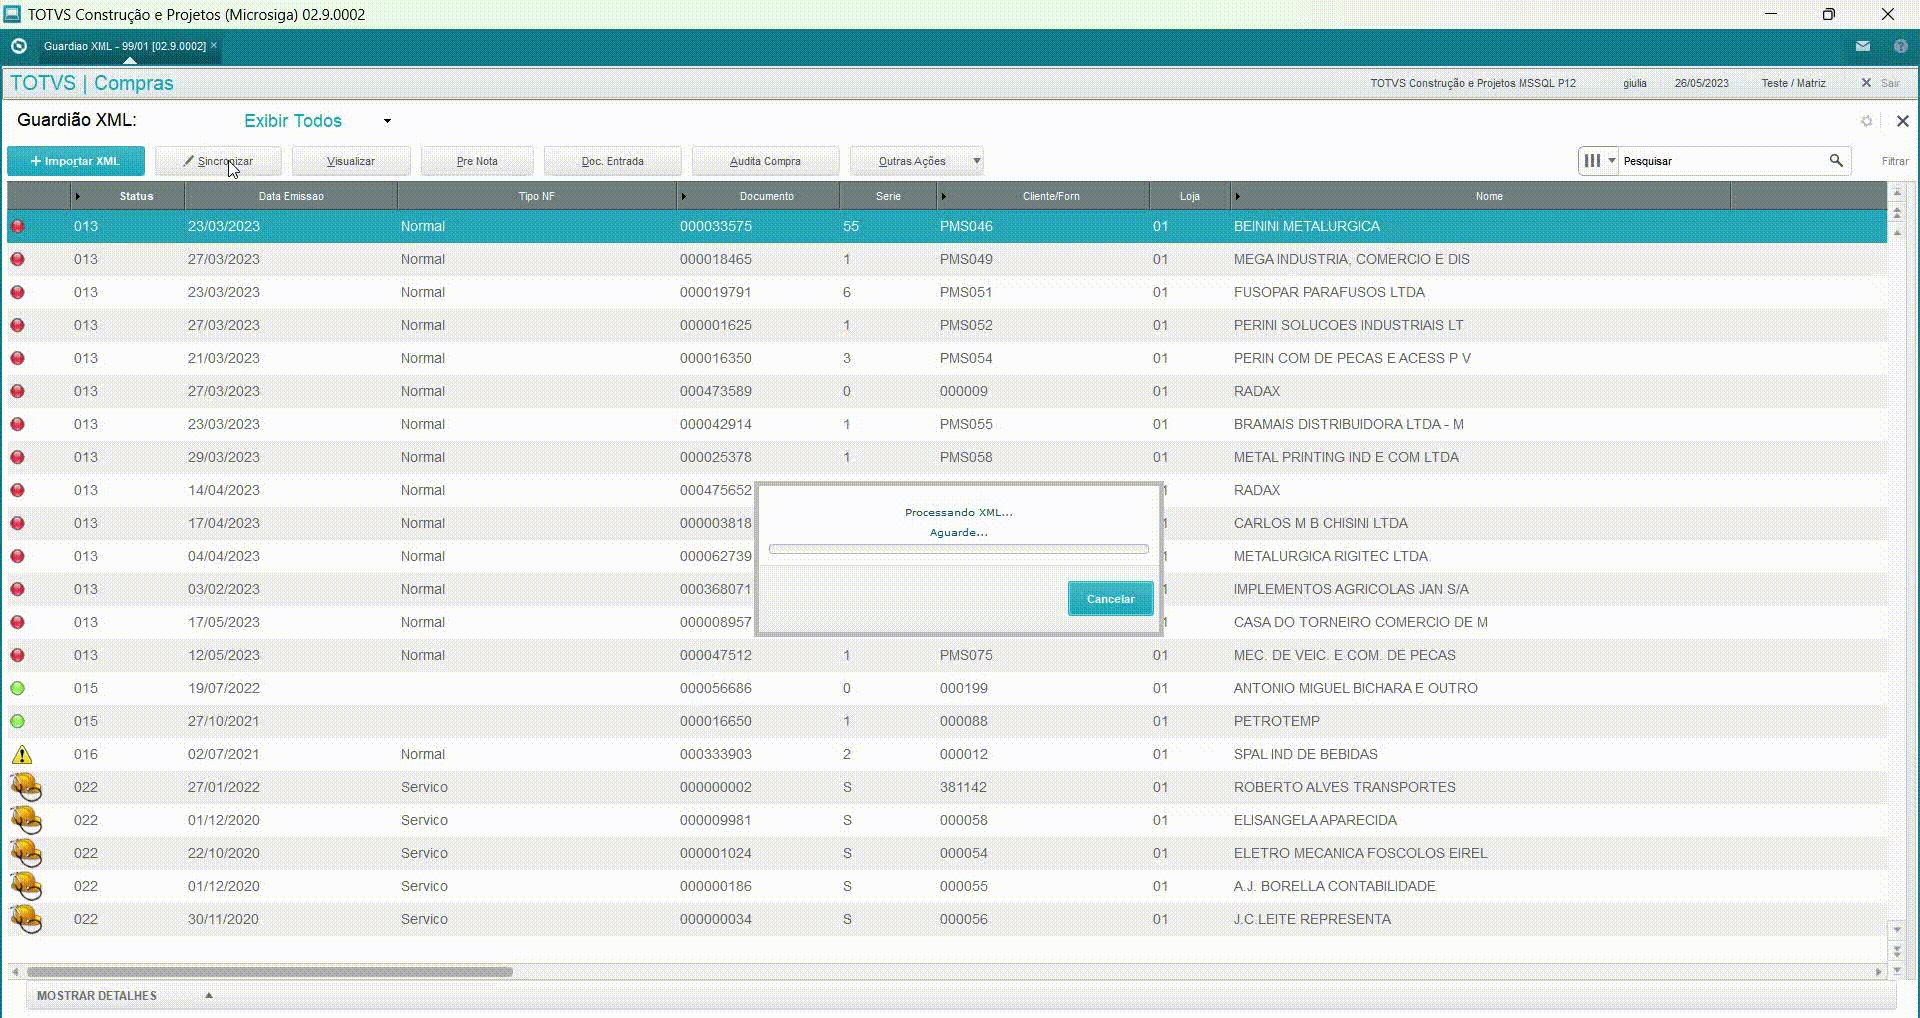
Task: Click red status icon of METAL PRINTING row
Action: pyautogui.click(x=17, y=457)
